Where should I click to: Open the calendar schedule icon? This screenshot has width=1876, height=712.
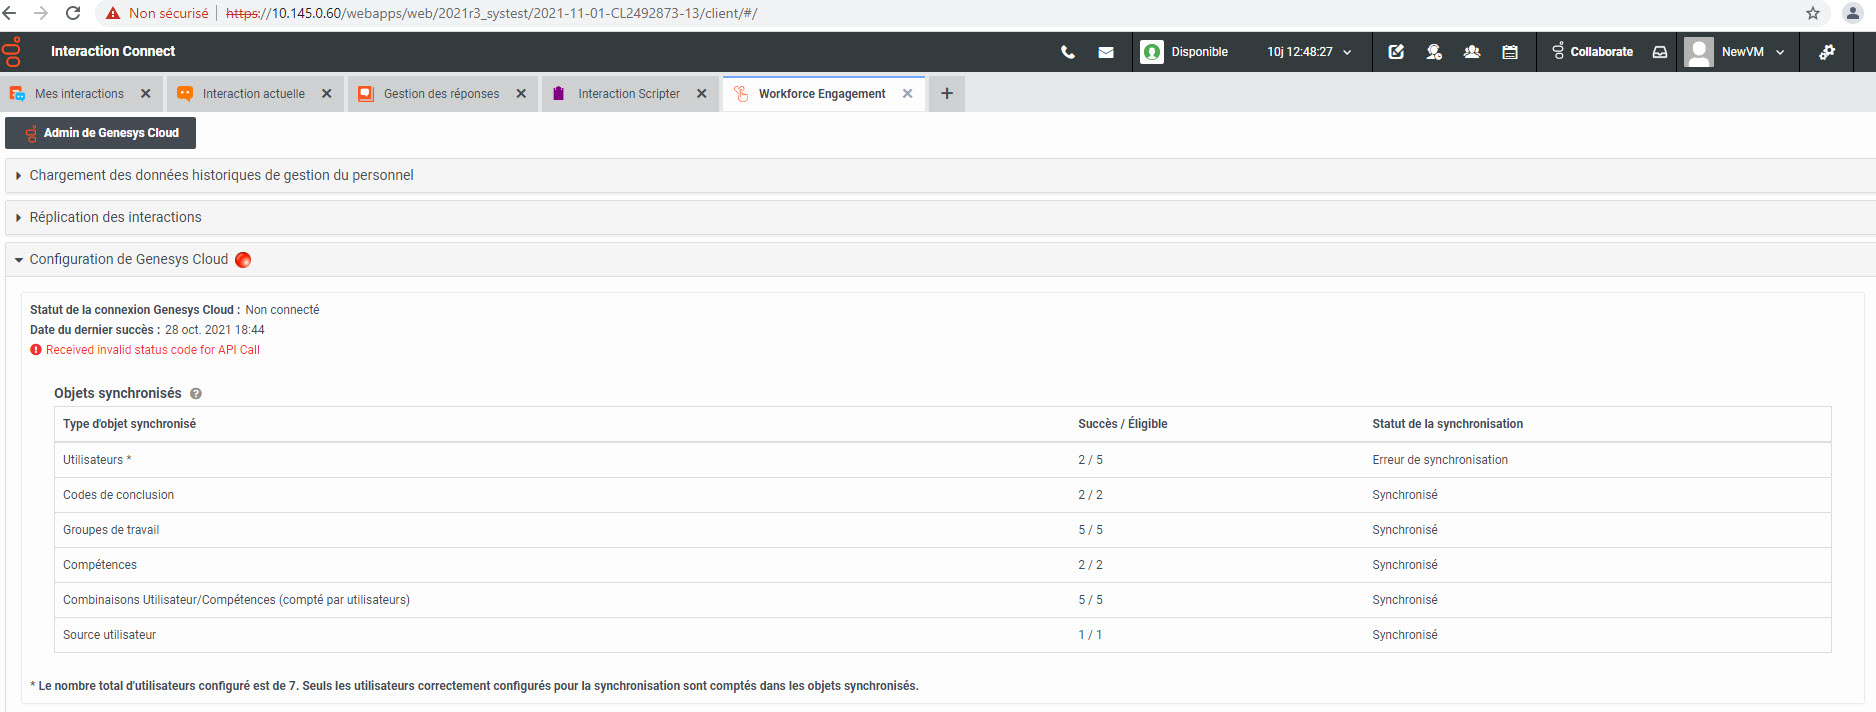(1510, 52)
